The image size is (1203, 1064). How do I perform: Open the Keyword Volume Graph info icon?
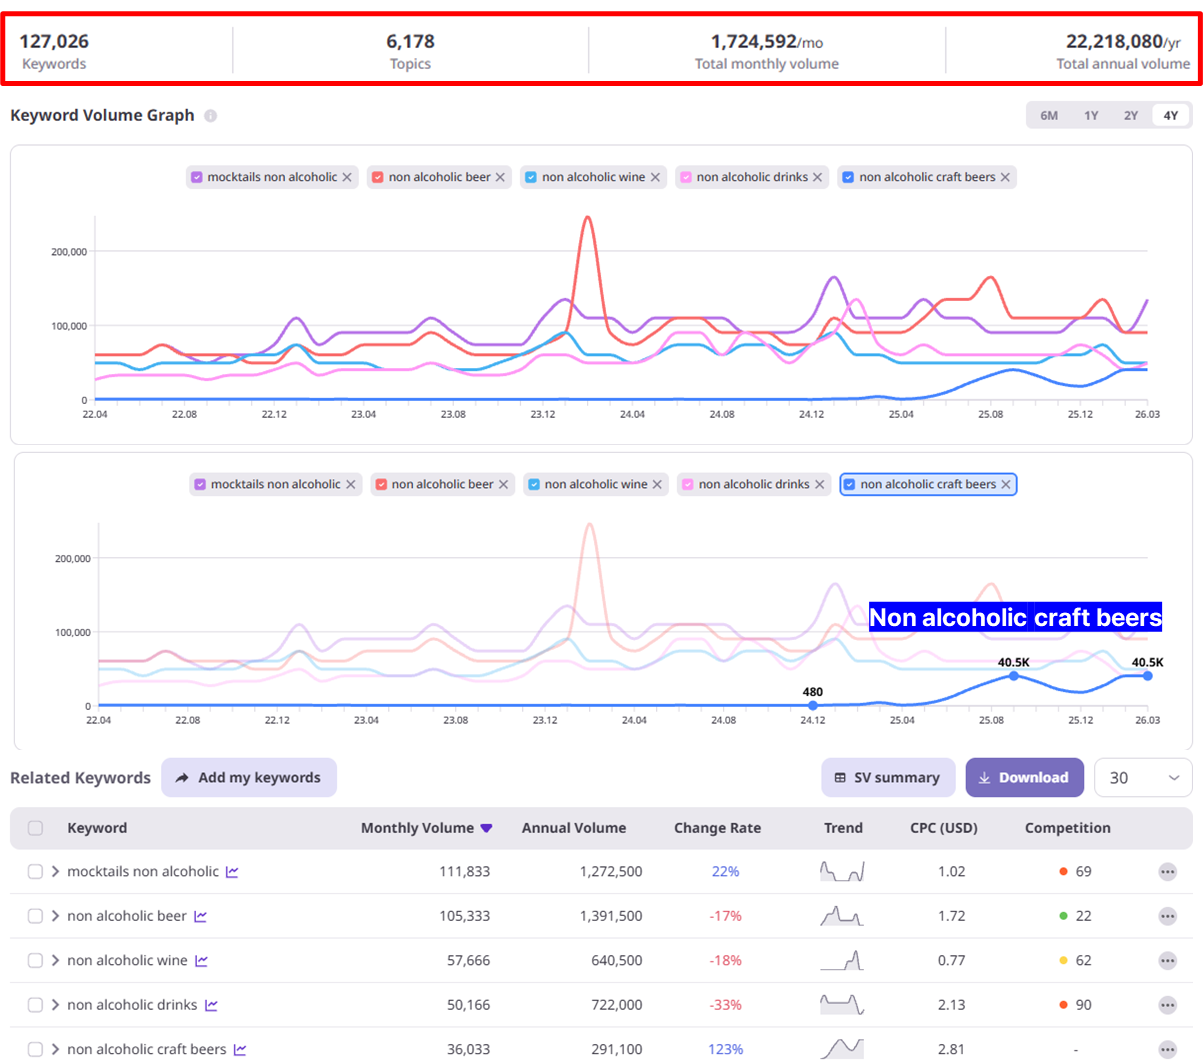(x=210, y=116)
